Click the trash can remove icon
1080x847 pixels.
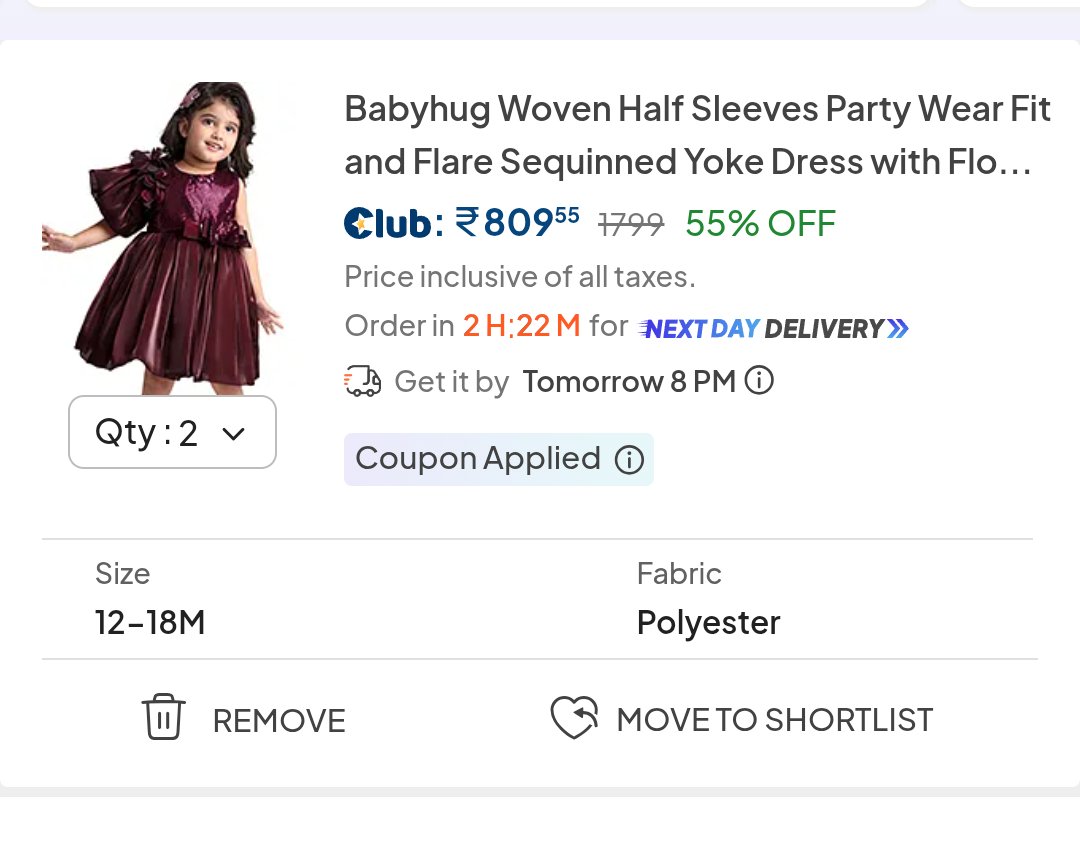pyautogui.click(x=163, y=717)
